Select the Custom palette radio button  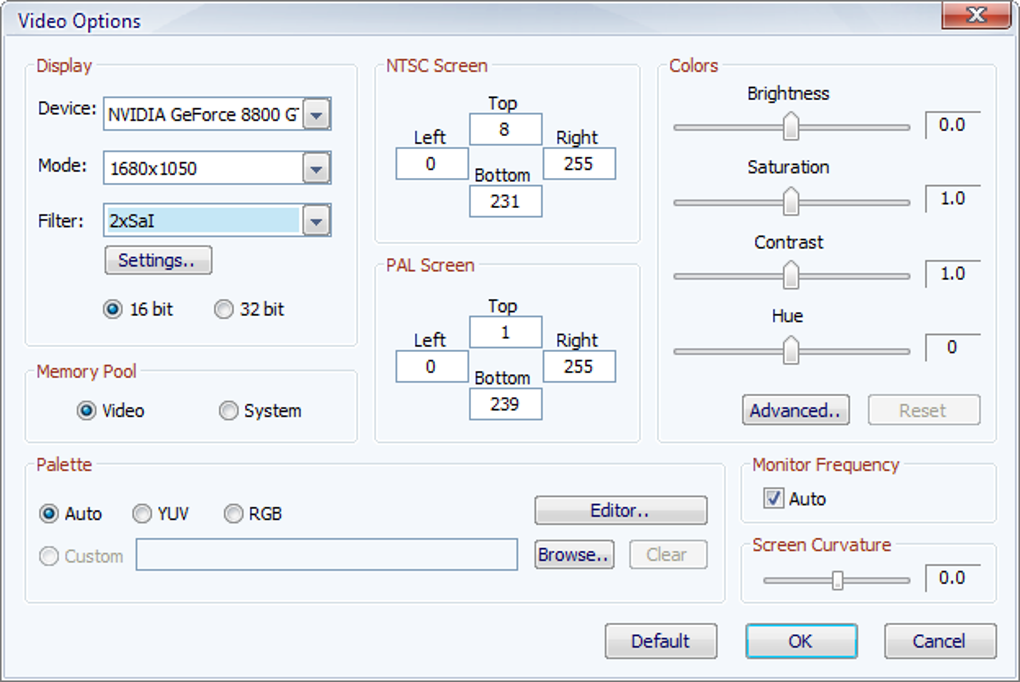pyautogui.click(x=49, y=556)
